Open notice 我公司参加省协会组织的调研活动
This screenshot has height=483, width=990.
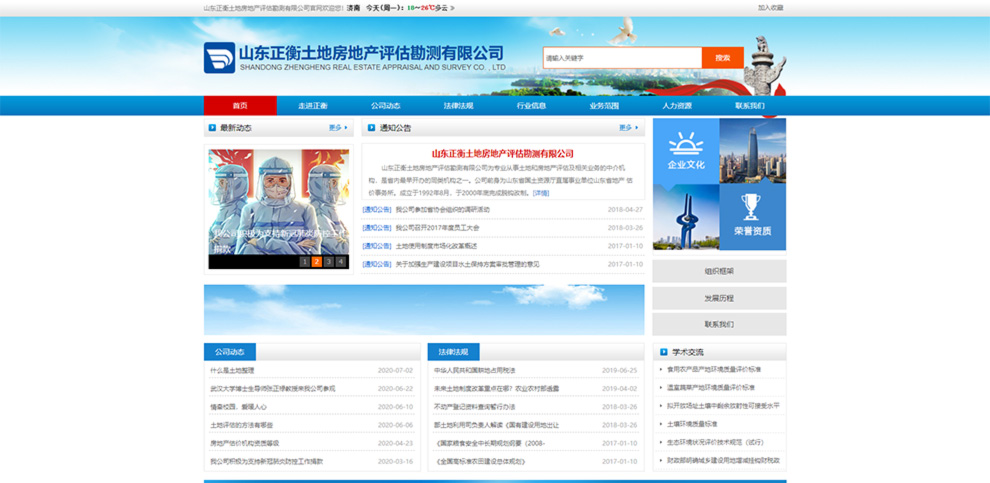coord(443,210)
